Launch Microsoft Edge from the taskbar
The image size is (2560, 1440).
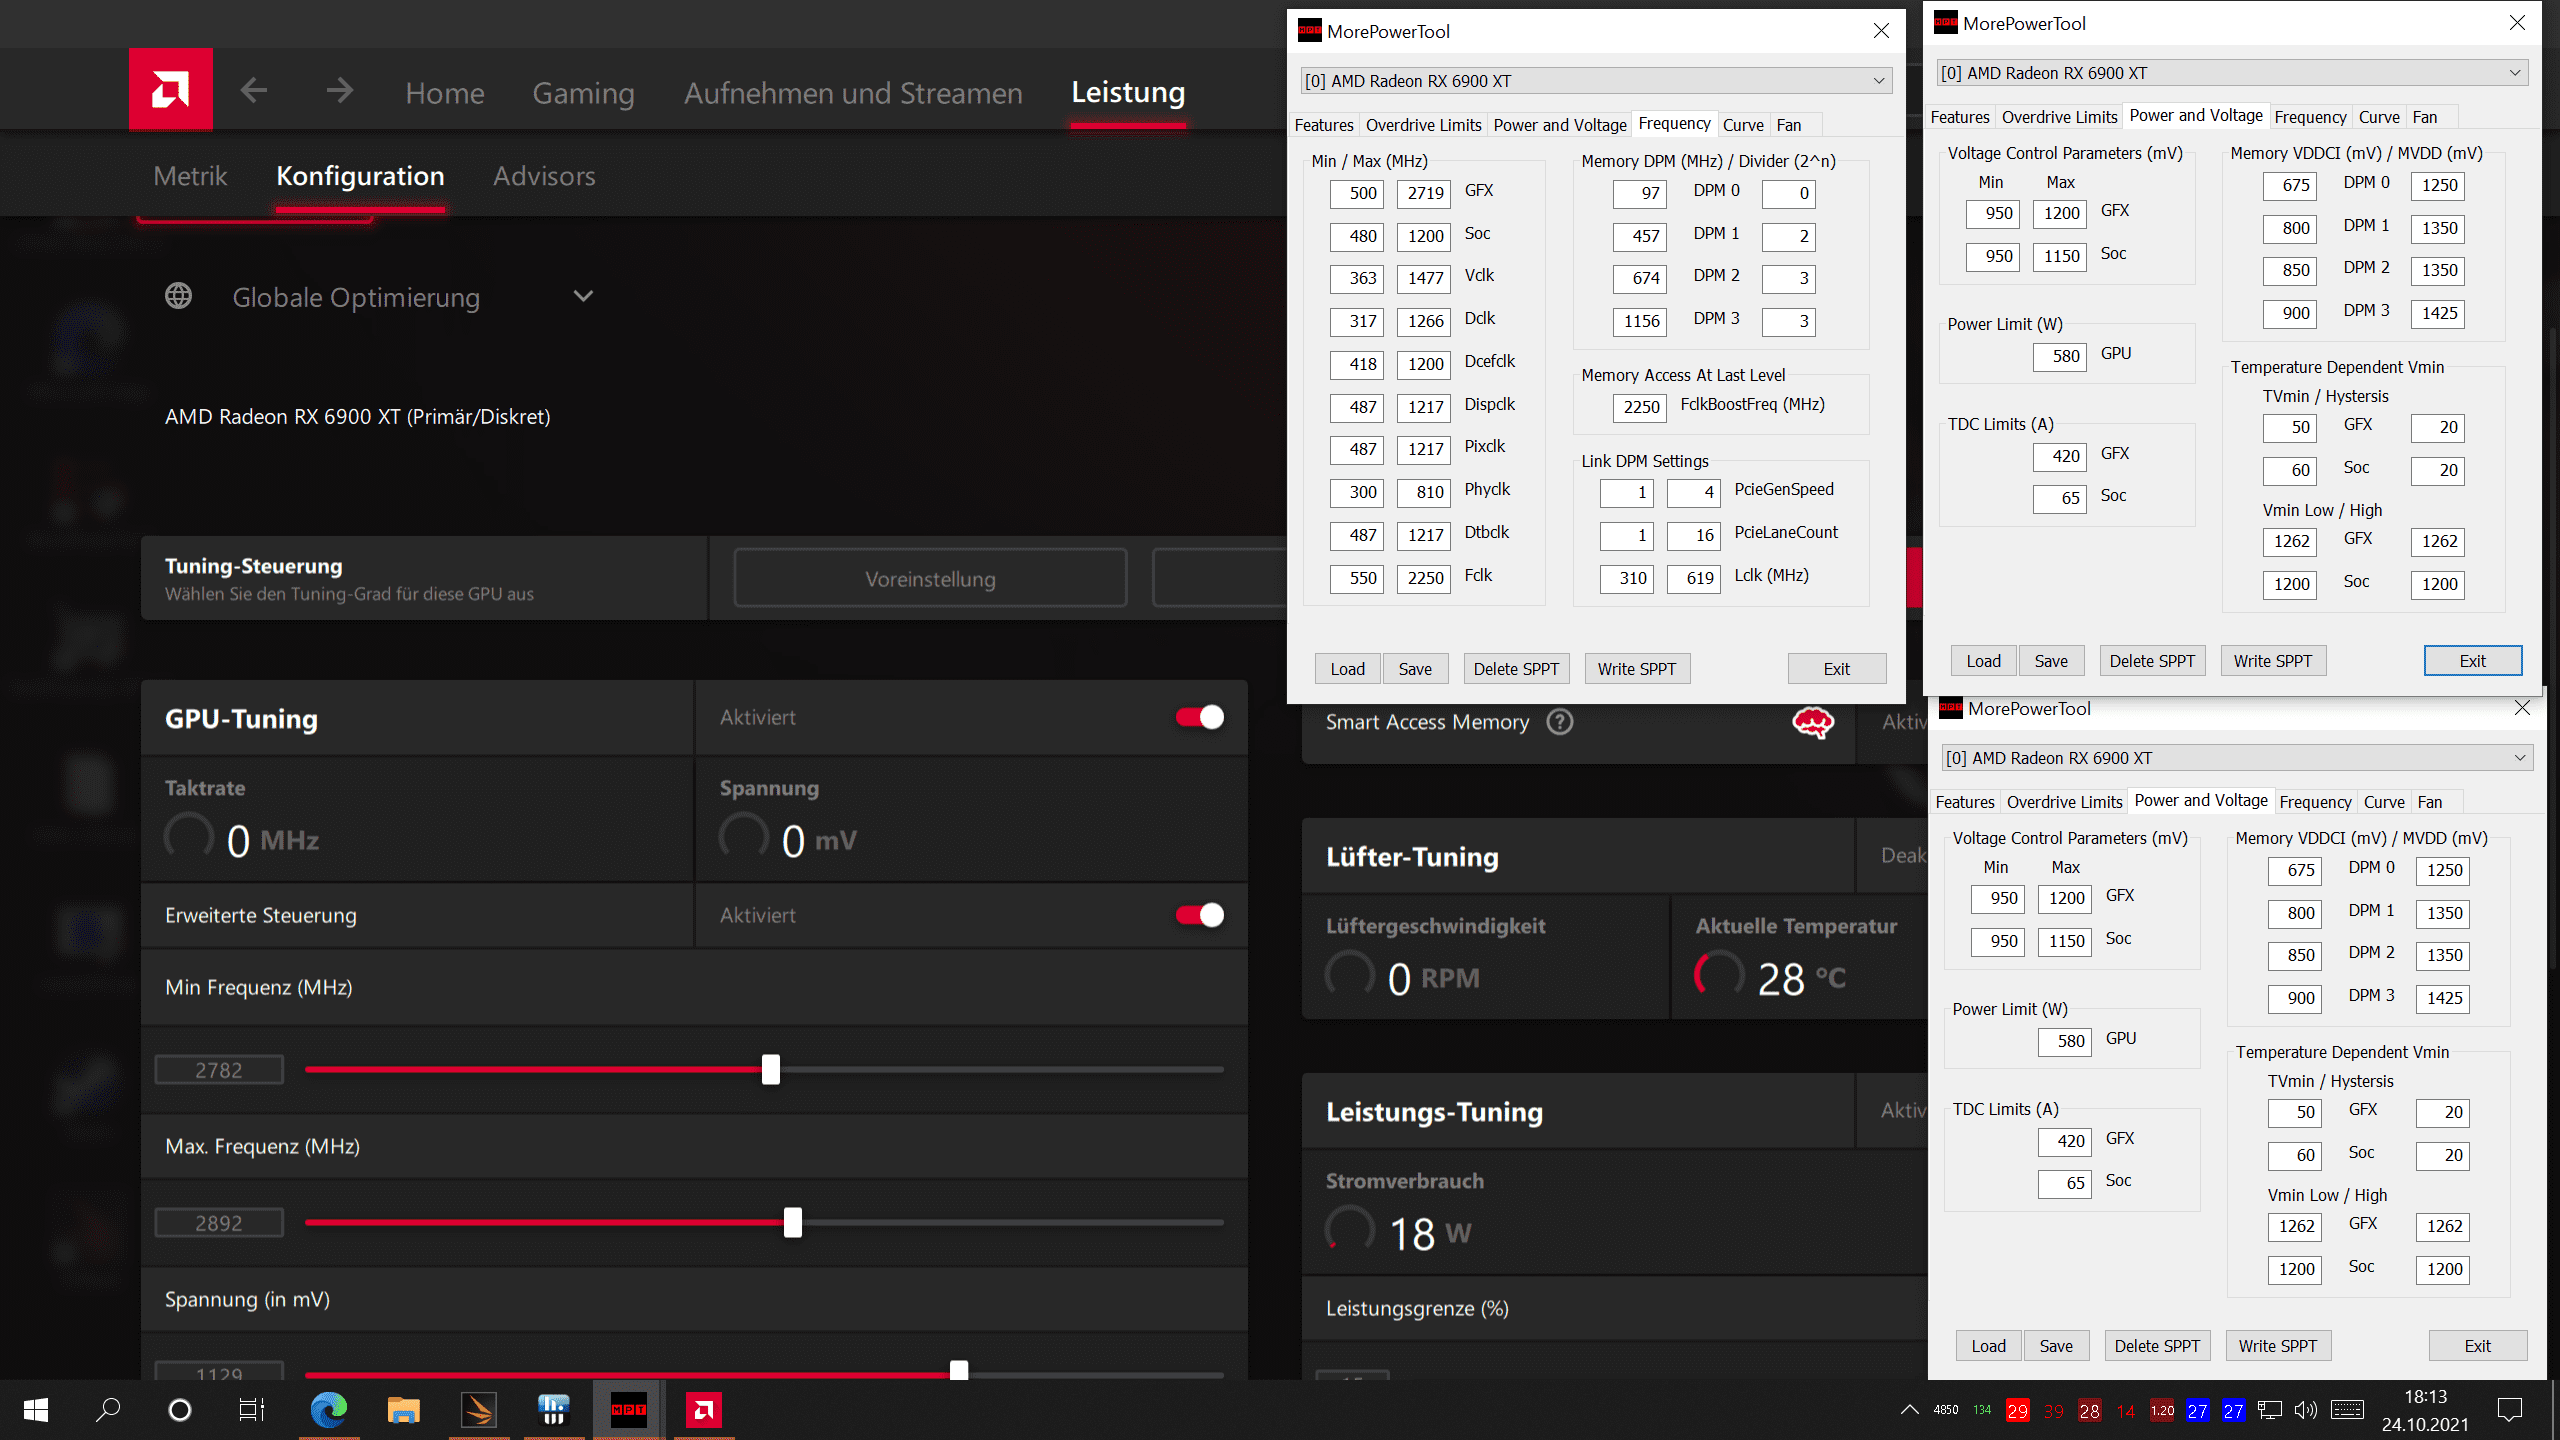tap(329, 1410)
